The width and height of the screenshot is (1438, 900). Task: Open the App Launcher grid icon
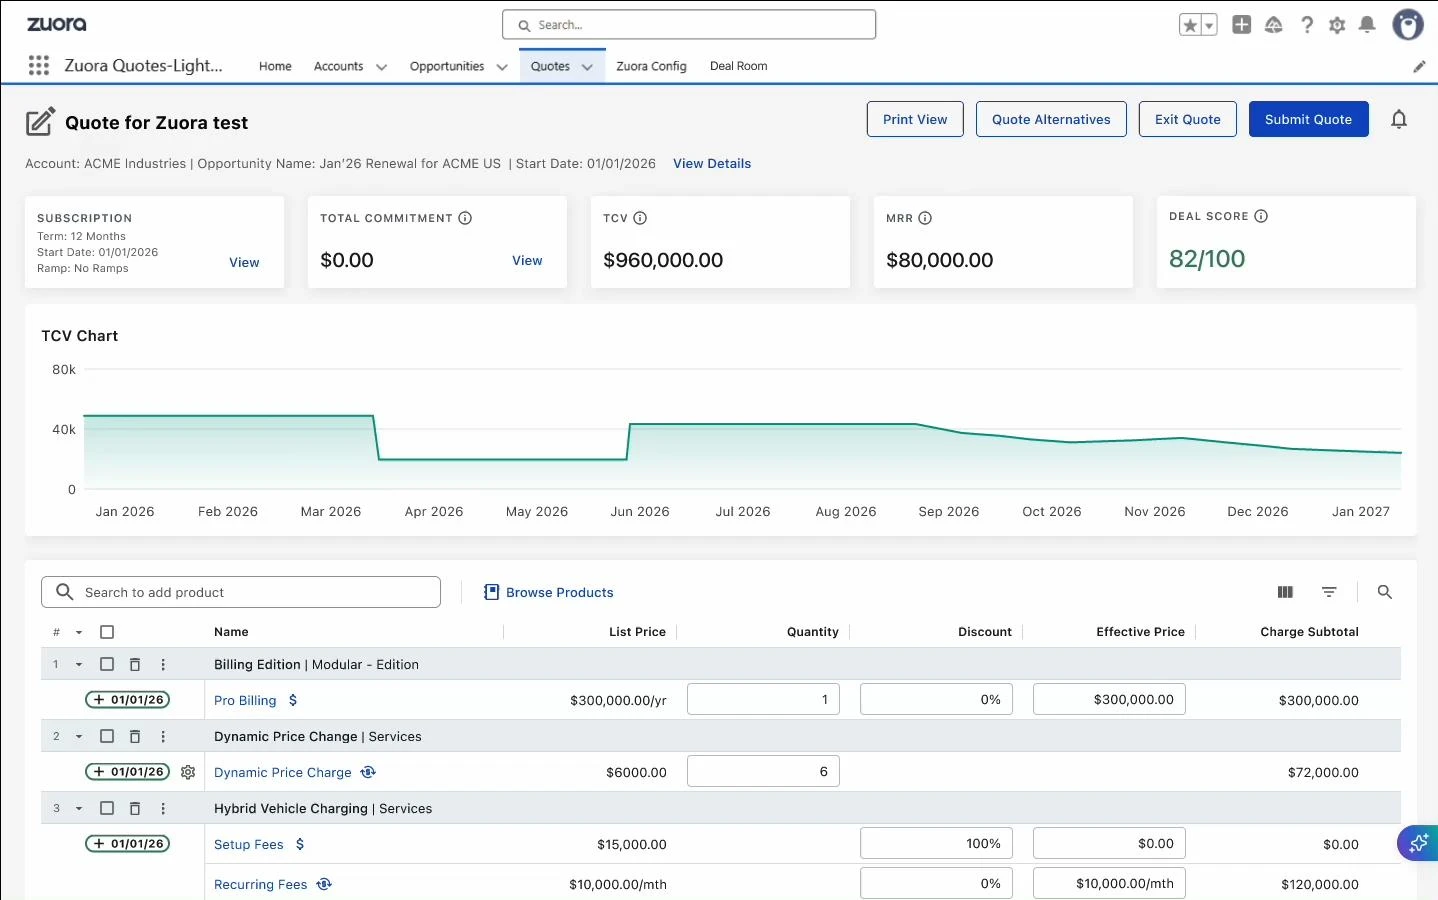(x=39, y=66)
